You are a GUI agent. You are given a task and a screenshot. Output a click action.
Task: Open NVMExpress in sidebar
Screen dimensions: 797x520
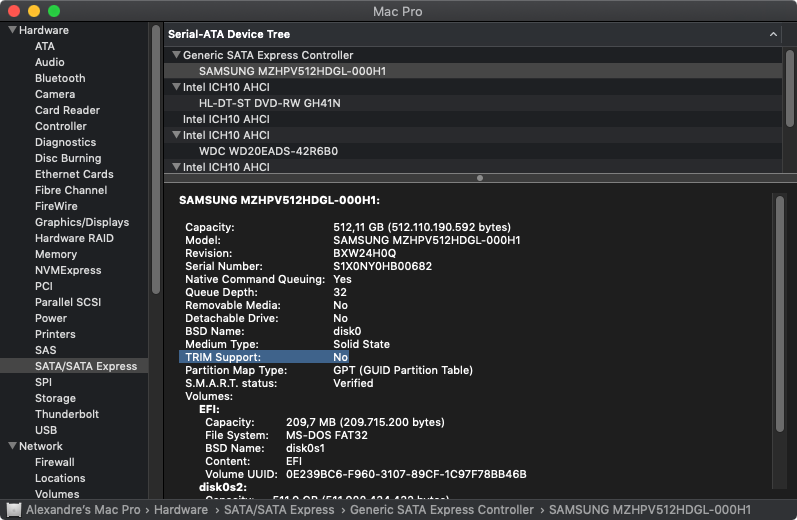pyautogui.click(x=68, y=270)
